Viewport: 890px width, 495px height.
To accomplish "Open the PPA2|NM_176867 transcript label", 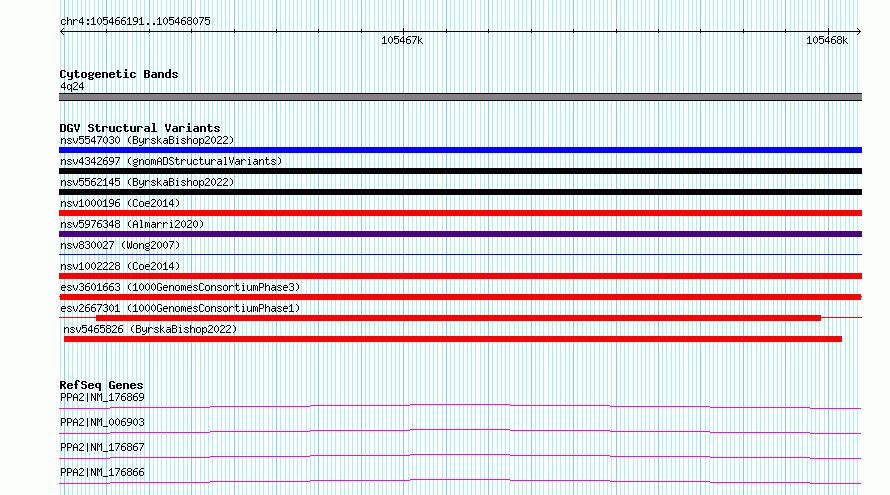I will 102,447.
